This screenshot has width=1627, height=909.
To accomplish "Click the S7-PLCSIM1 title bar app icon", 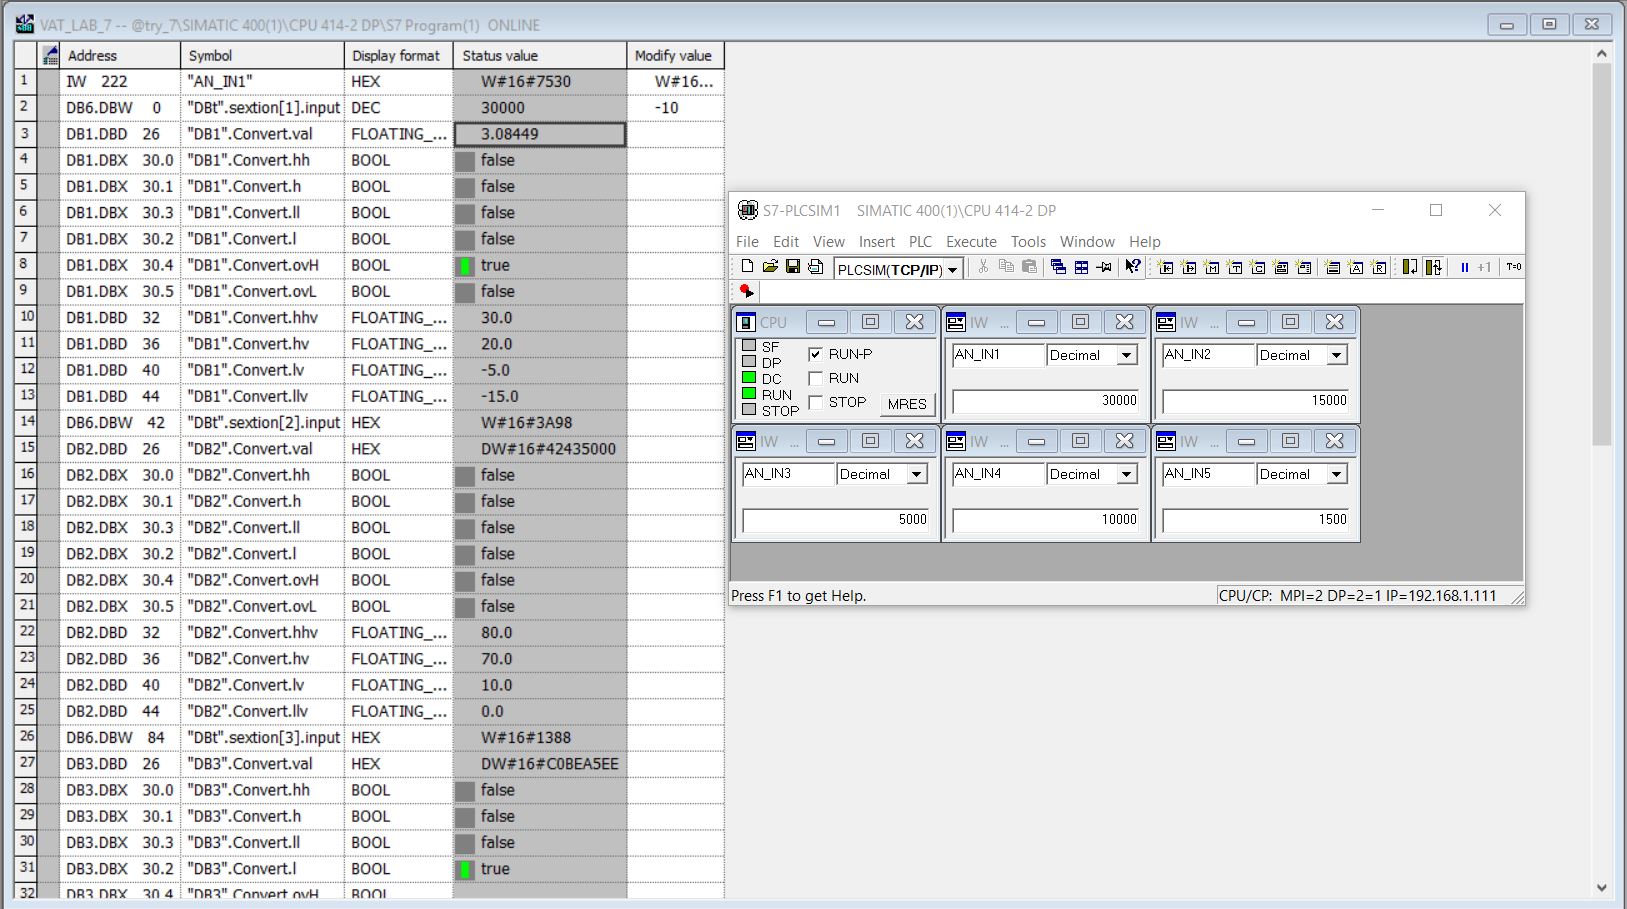I will 747,210.
